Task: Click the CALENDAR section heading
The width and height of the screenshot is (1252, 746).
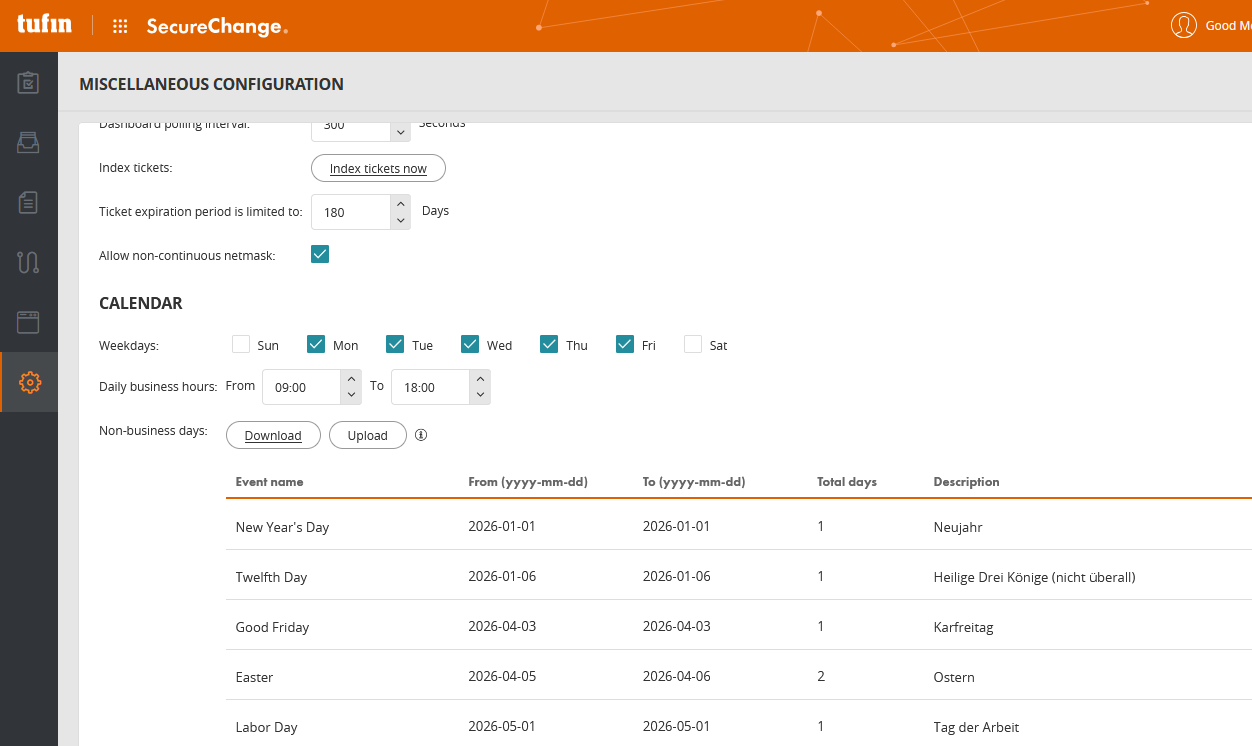Action: 141,303
